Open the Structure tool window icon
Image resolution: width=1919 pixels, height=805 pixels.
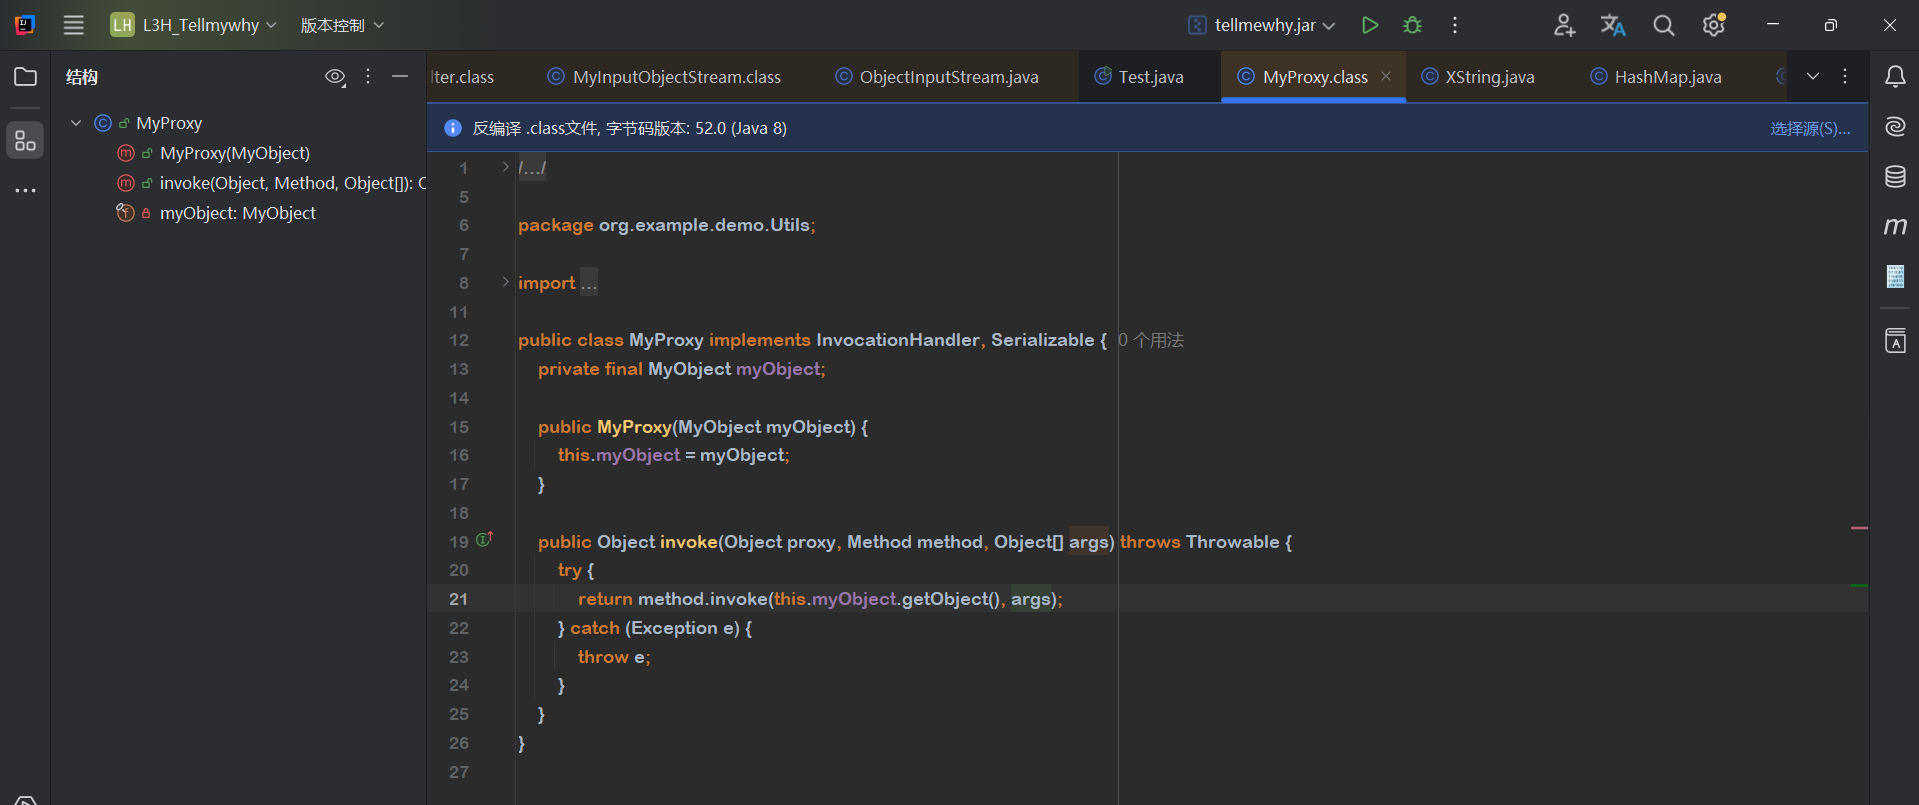pos(25,141)
